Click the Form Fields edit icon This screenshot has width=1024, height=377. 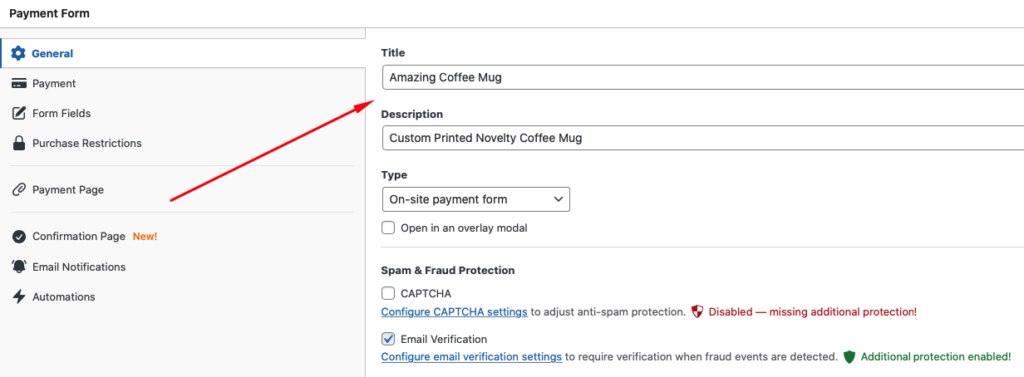click(x=19, y=113)
